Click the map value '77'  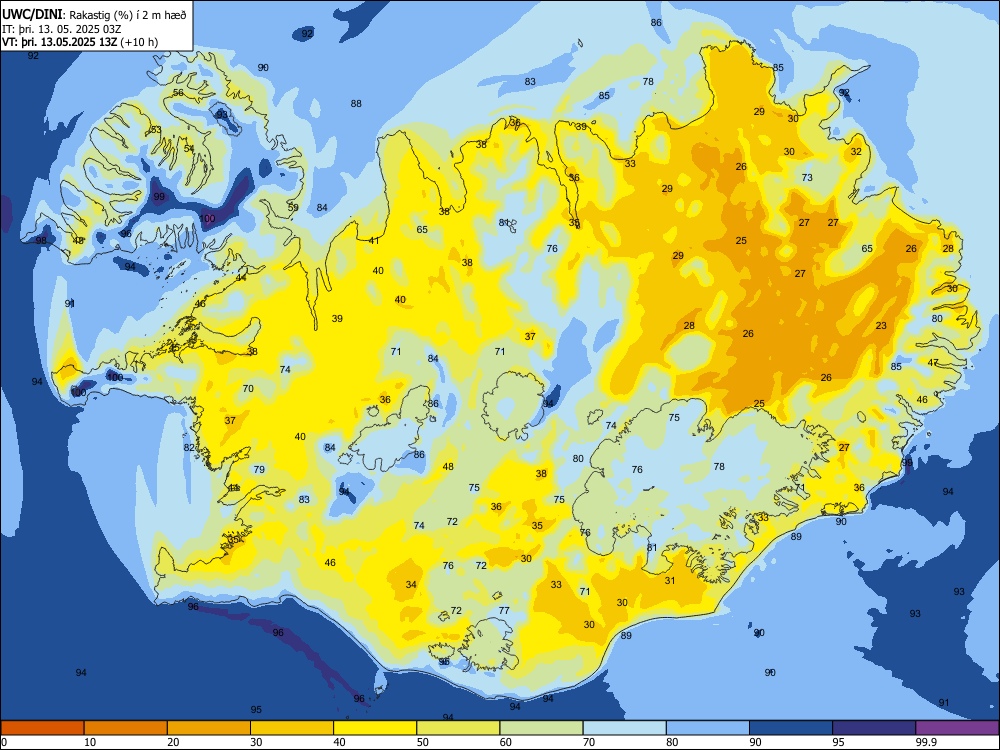tap(504, 610)
